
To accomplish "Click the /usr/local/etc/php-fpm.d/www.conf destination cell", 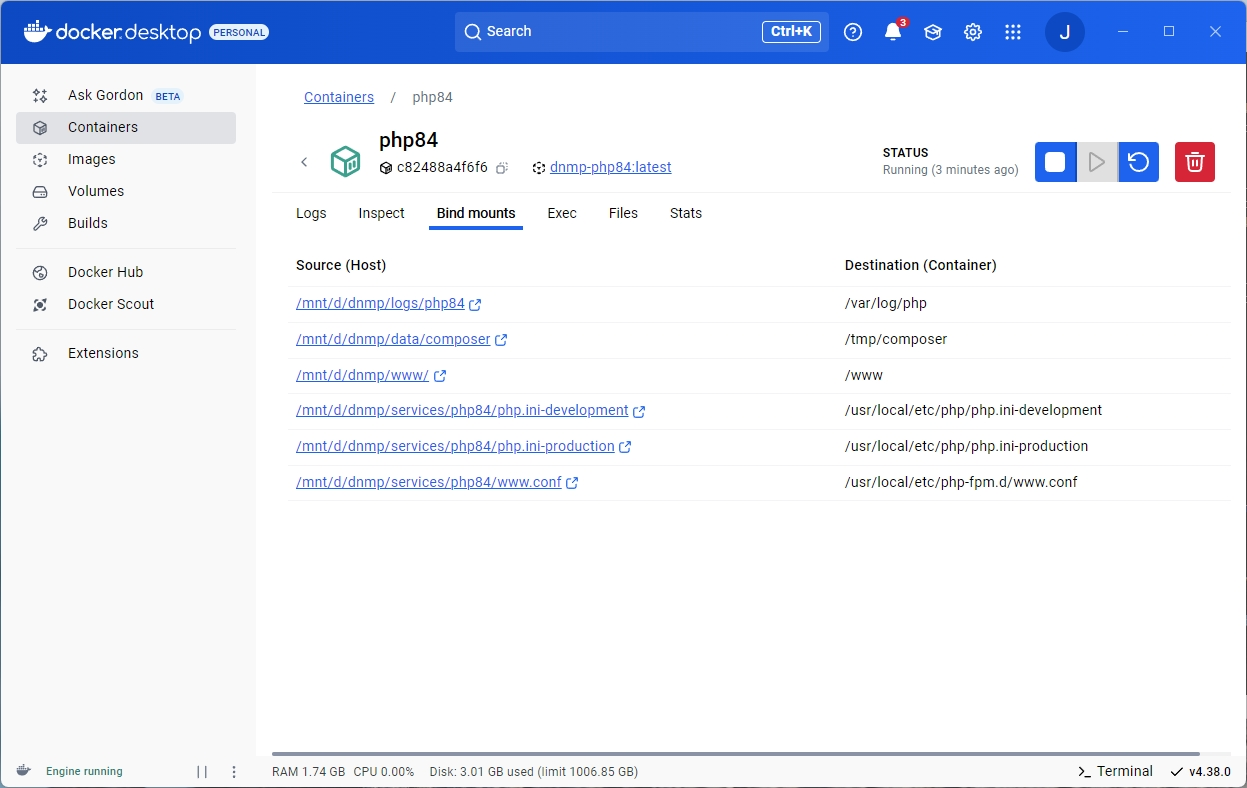I will [x=961, y=483].
